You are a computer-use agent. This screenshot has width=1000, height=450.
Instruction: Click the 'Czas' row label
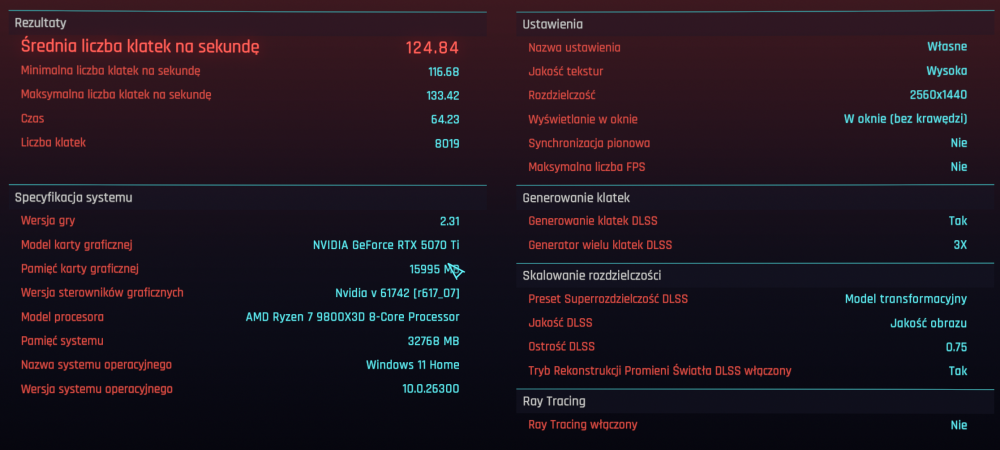(33, 119)
